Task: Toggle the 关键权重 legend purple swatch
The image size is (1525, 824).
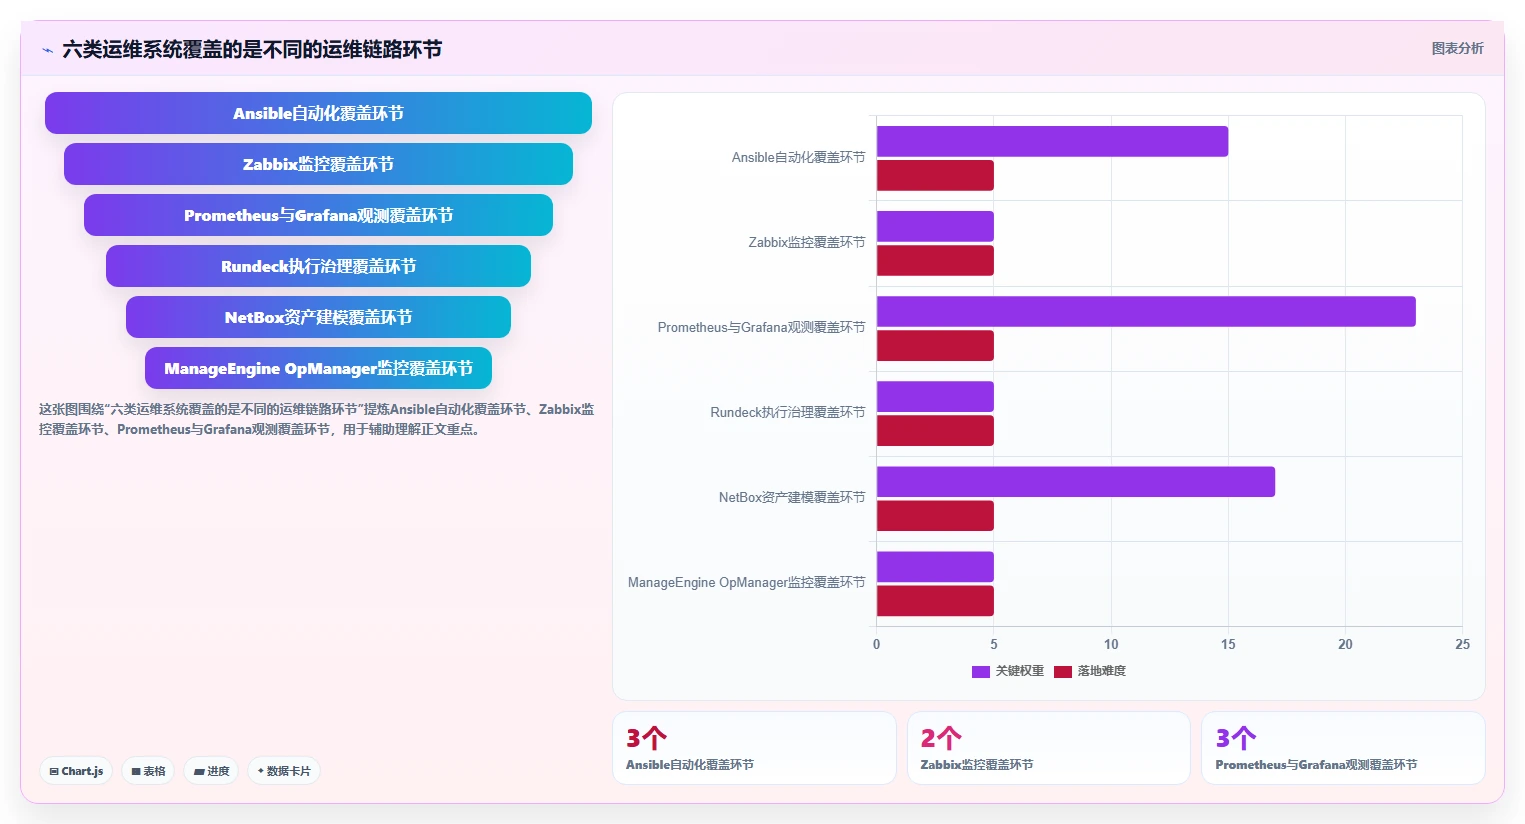Action: (981, 671)
